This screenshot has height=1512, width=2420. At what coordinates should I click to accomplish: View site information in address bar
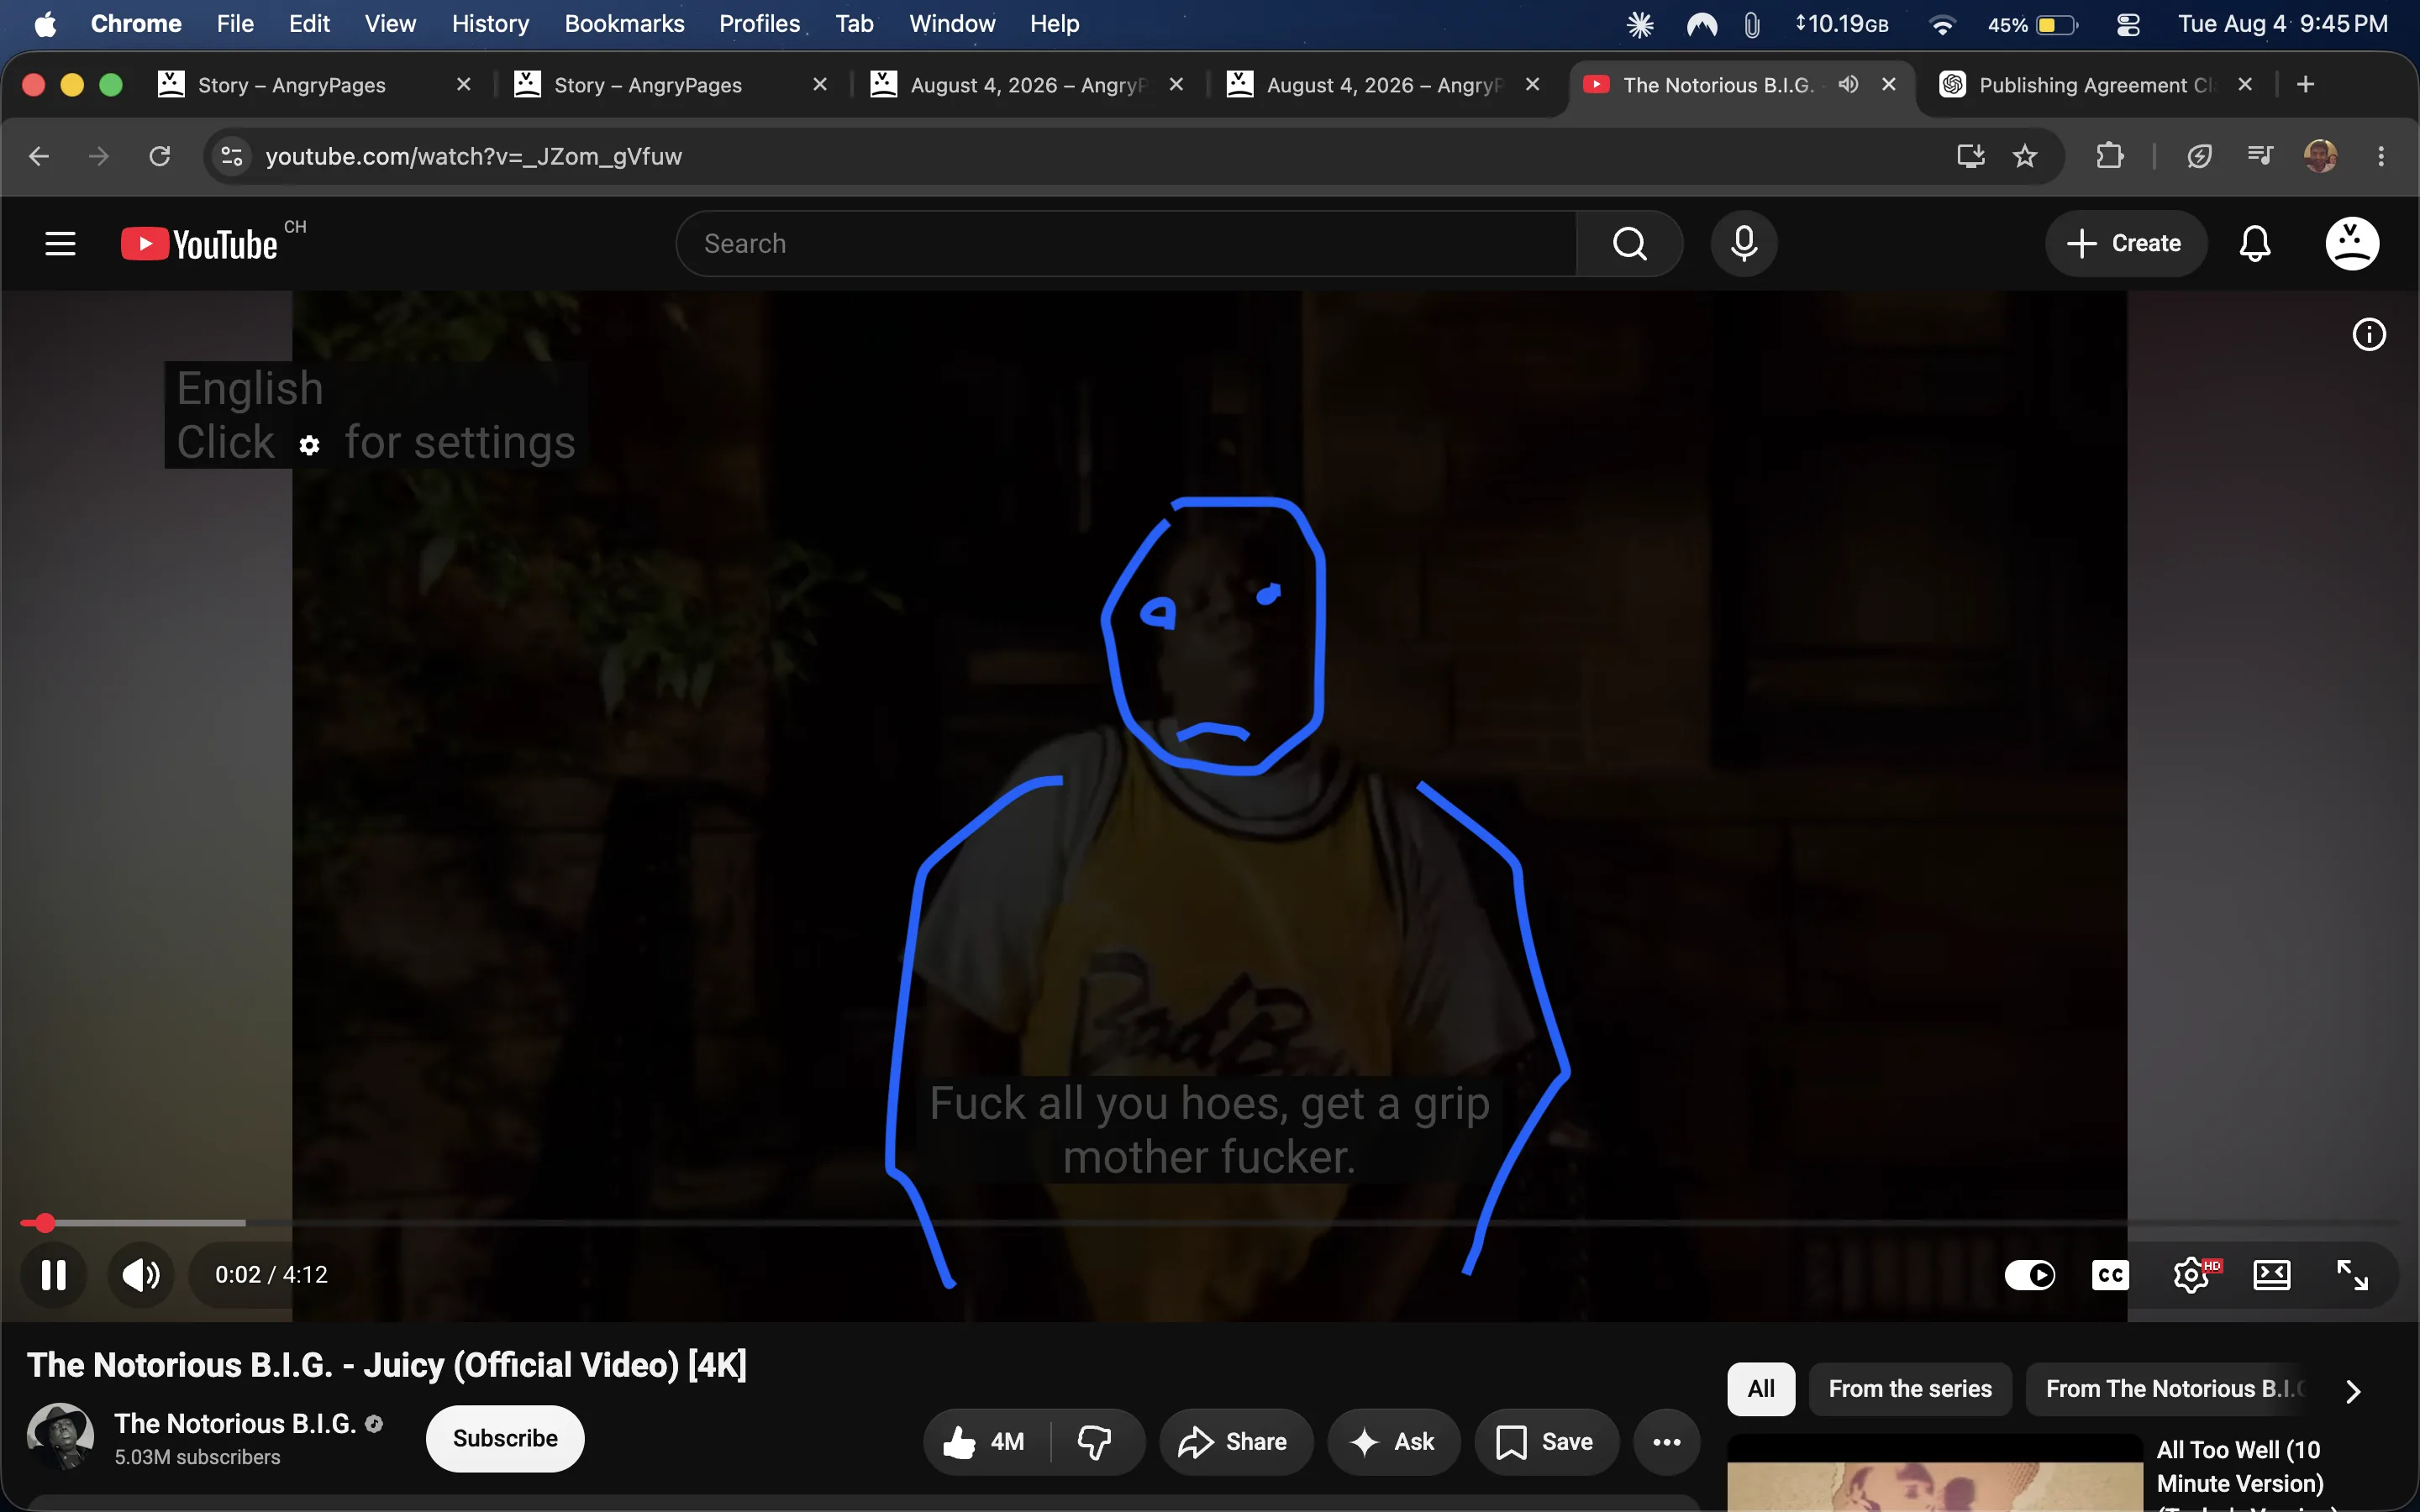[232, 157]
